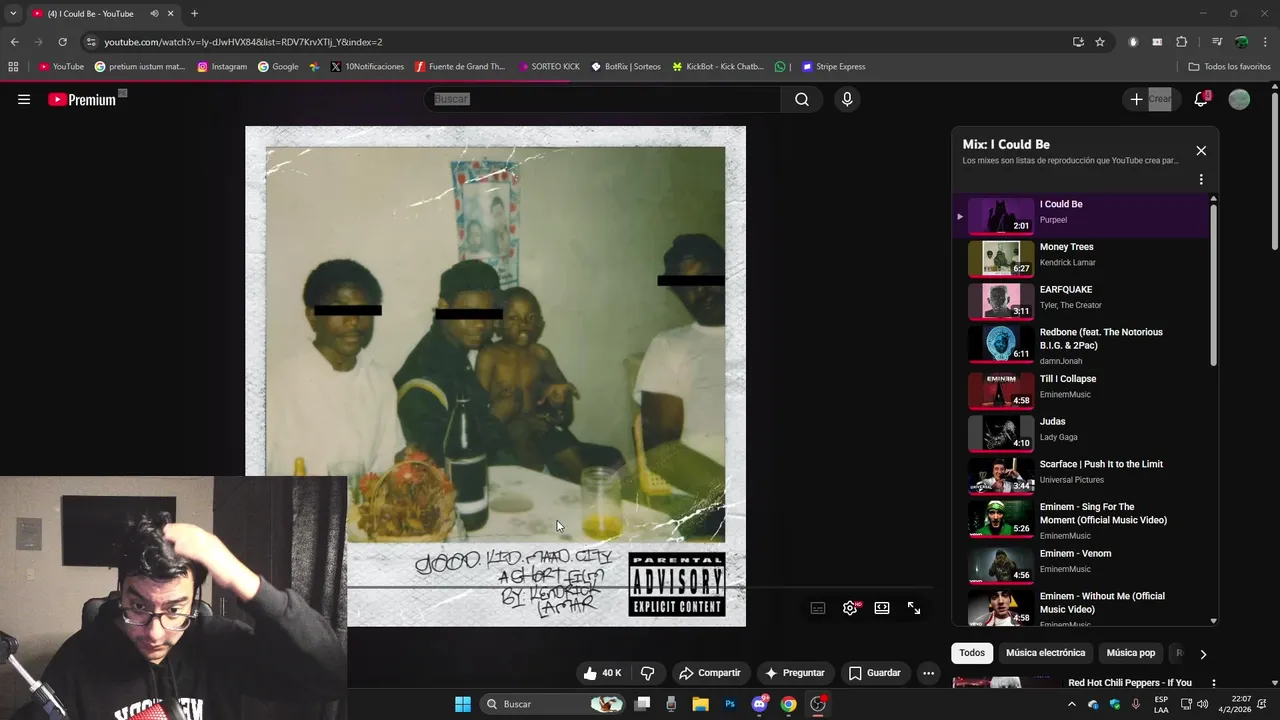Viewport: 1280px width, 720px height.
Task: Click the Preguntar button
Action: (795, 673)
